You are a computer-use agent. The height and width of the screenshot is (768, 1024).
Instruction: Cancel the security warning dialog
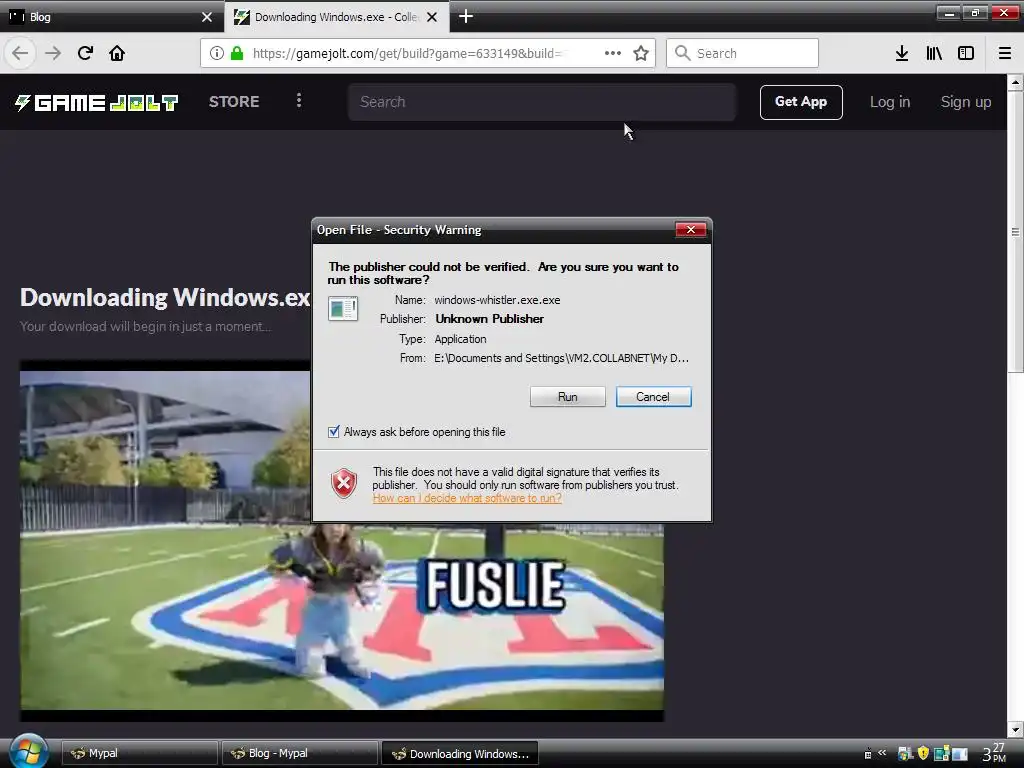pyautogui.click(x=653, y=396)
